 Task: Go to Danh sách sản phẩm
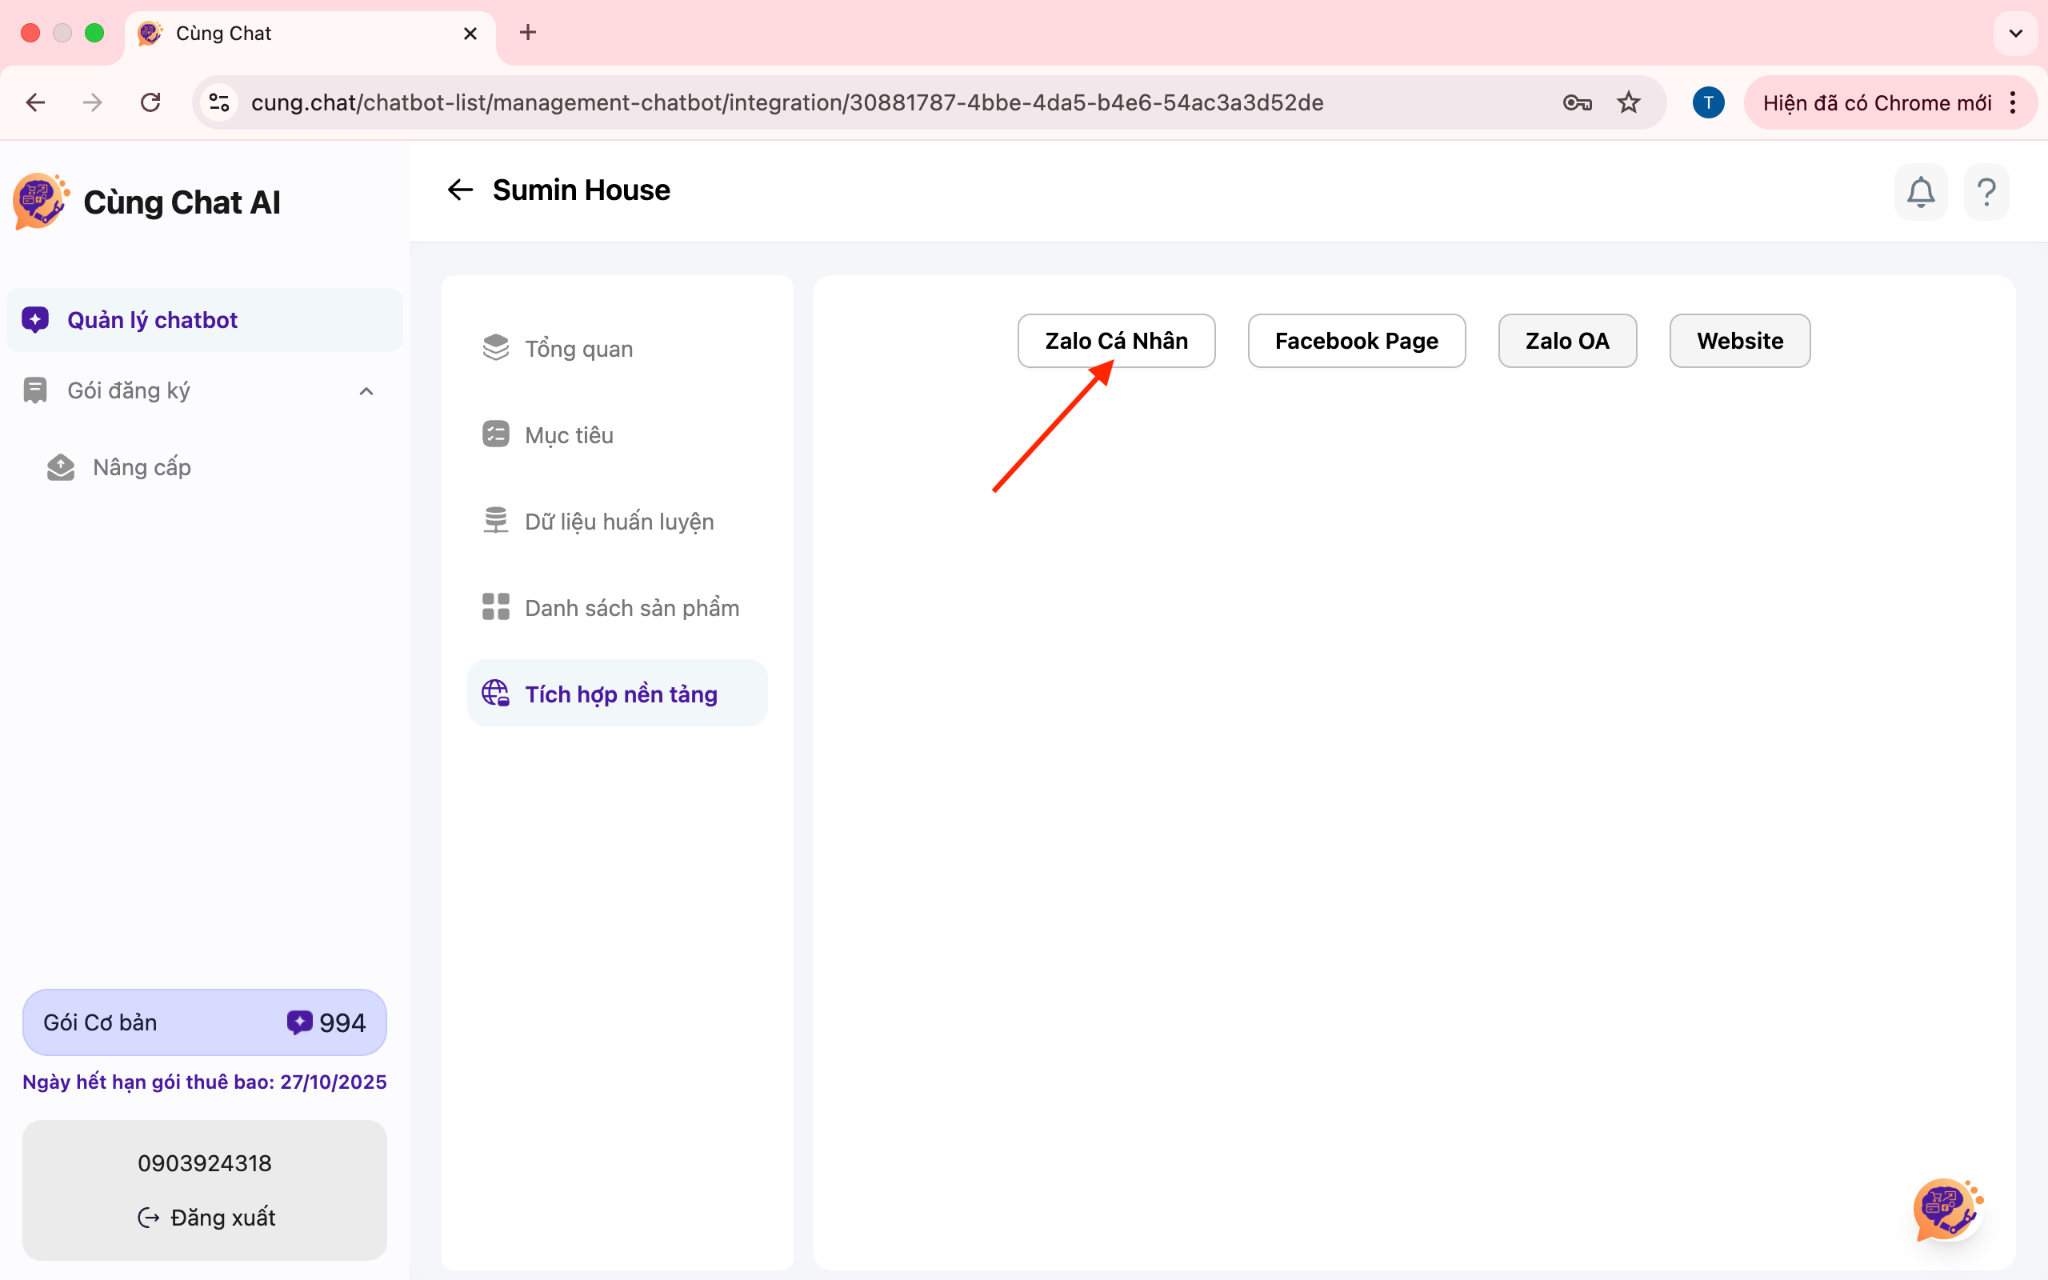click(x=631, y=608)
